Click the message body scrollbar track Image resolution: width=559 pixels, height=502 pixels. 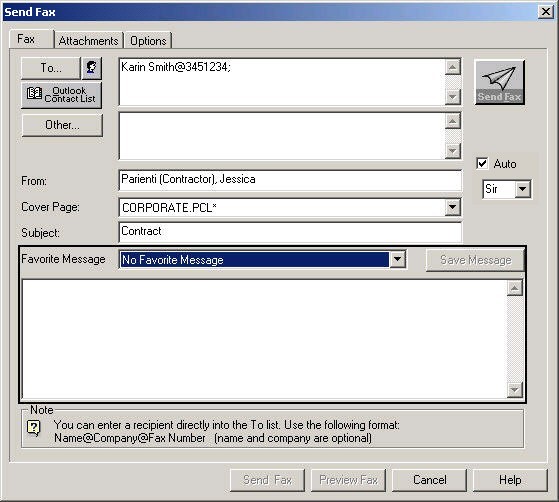tap(514, 339)
